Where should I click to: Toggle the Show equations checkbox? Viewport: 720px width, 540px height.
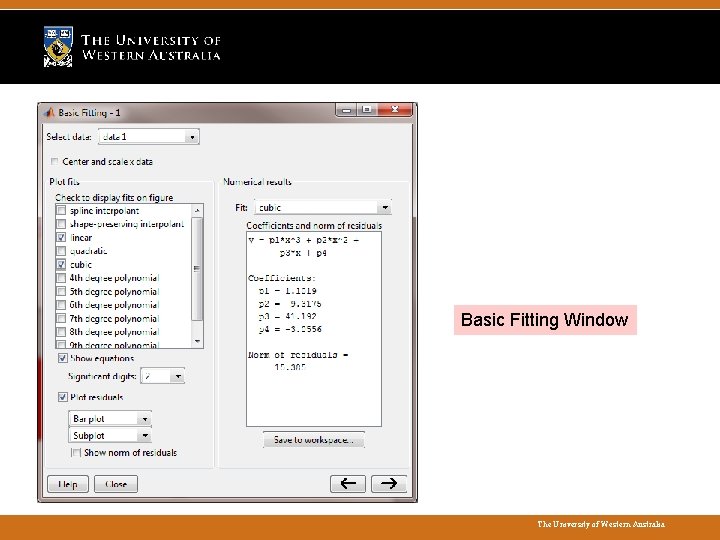point(63,358)
